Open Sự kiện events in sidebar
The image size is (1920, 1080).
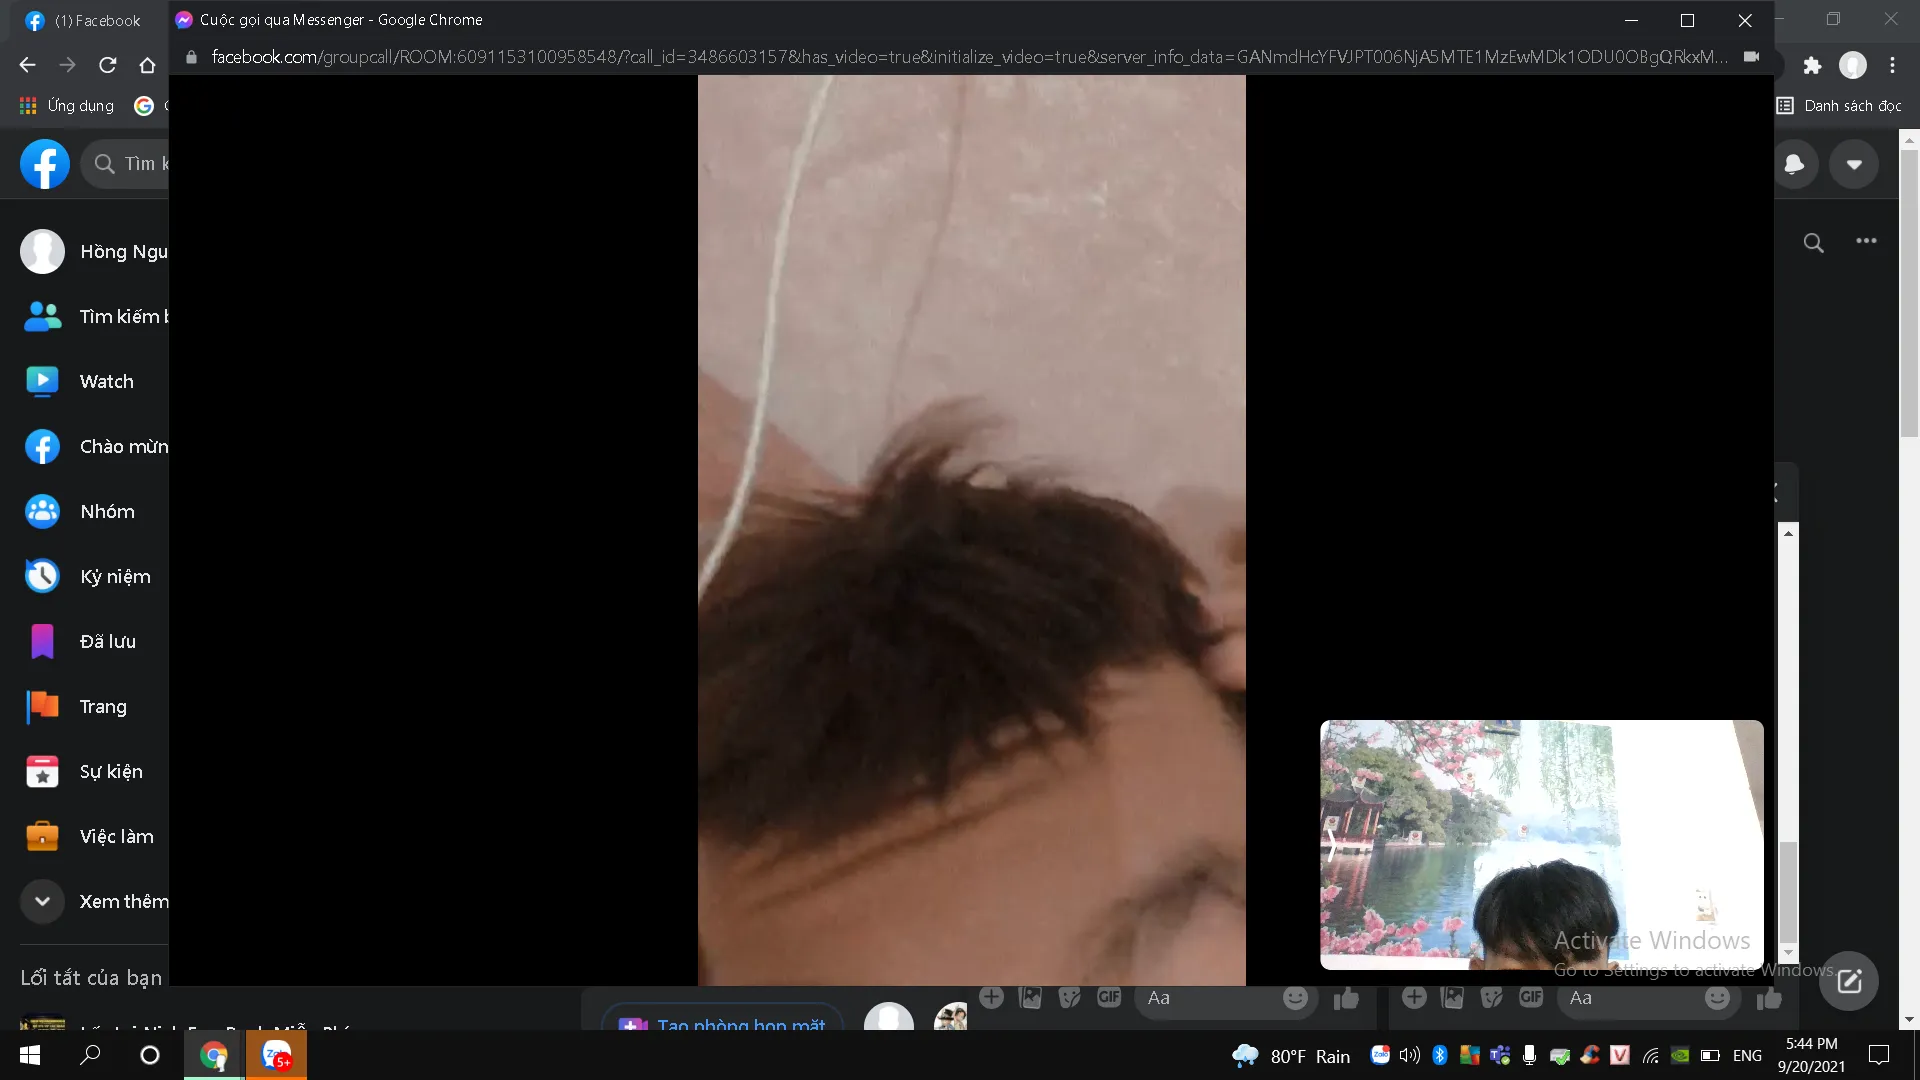(x=110, y=771)
